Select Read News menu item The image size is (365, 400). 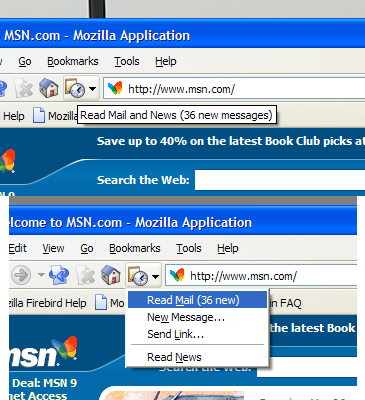pyautogui.click(x=197, y=357)
